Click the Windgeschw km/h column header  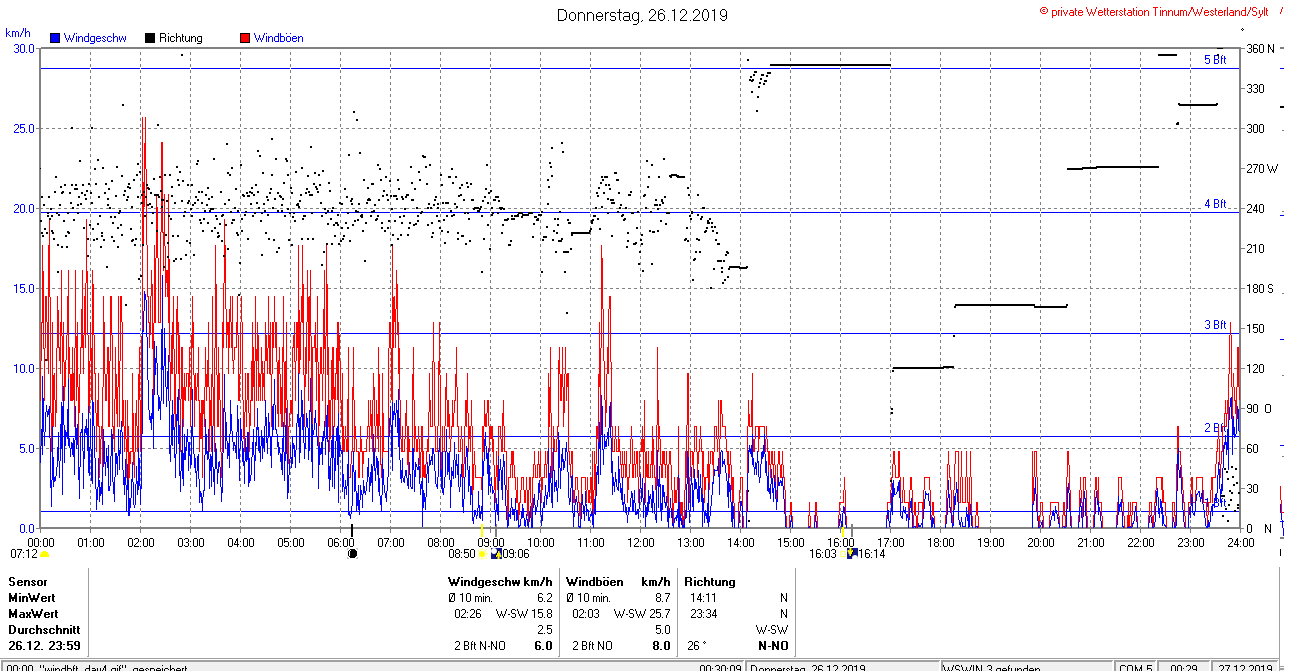coord(500,581)
